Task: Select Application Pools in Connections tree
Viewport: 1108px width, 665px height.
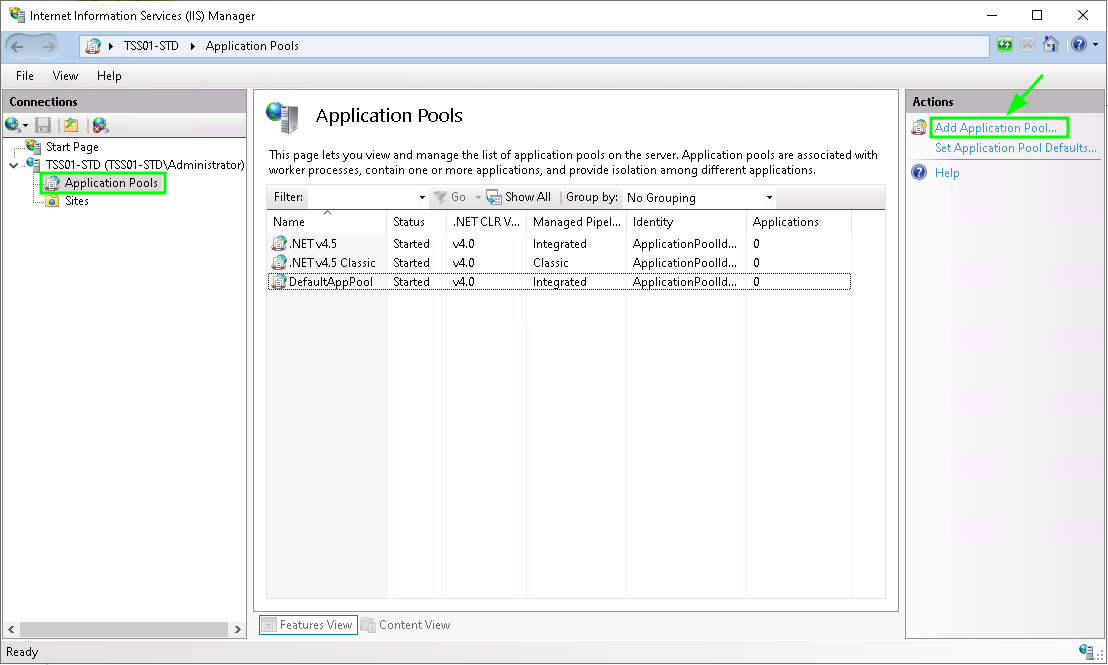Action: coord(111,182)
